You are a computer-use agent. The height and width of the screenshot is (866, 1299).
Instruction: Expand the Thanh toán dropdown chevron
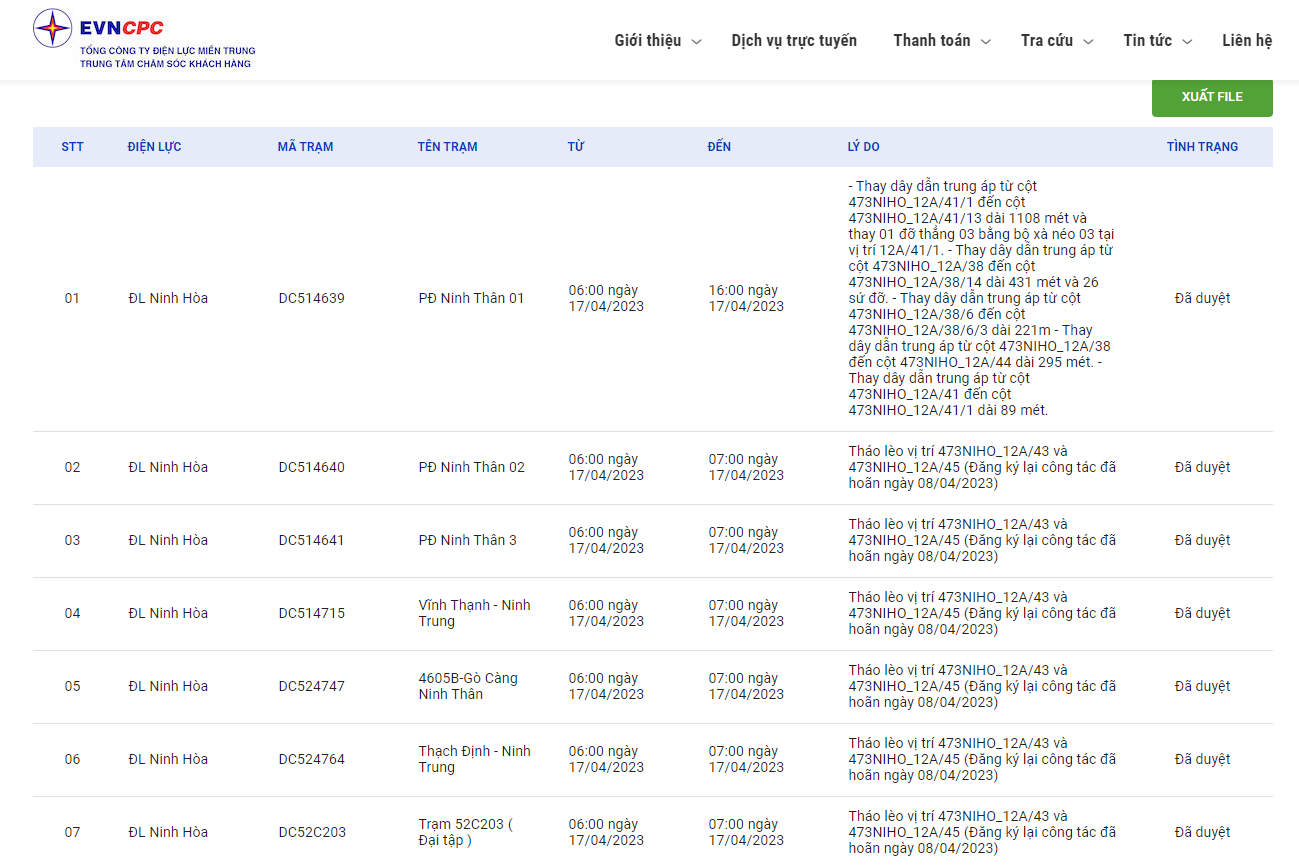(985, 42)
